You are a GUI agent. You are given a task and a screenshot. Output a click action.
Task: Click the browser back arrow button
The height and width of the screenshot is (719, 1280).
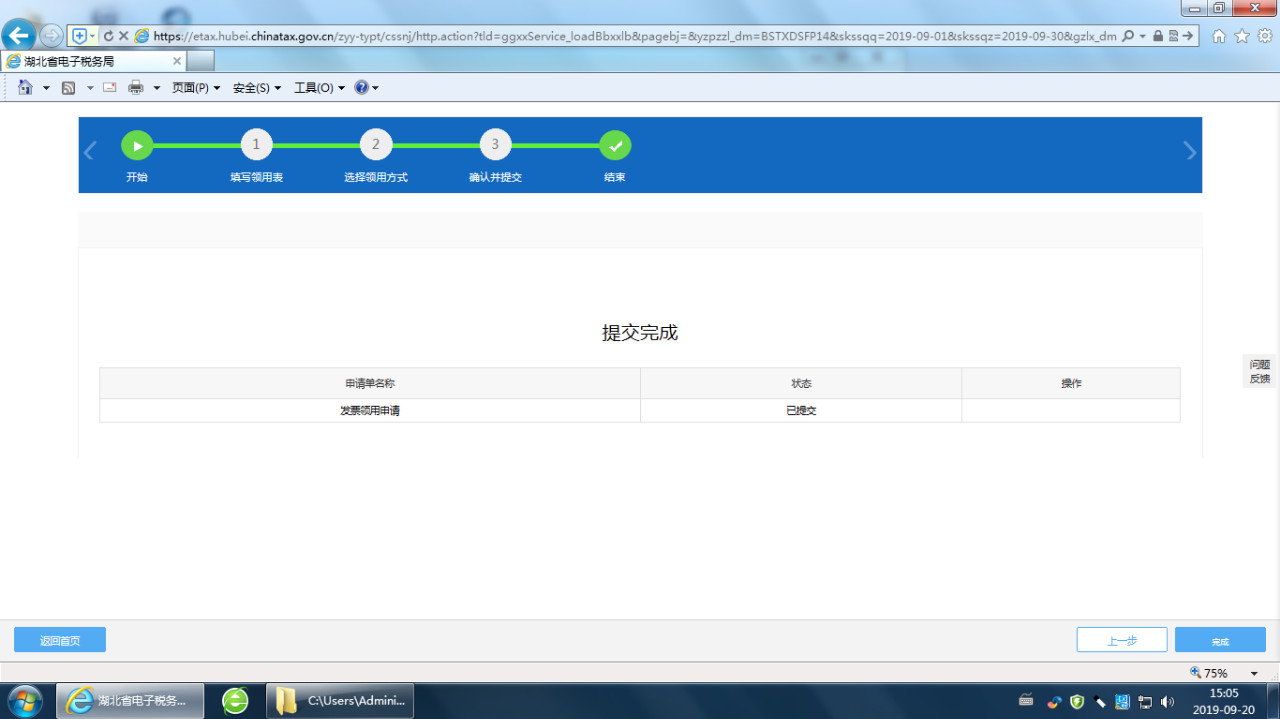point(19,36)
